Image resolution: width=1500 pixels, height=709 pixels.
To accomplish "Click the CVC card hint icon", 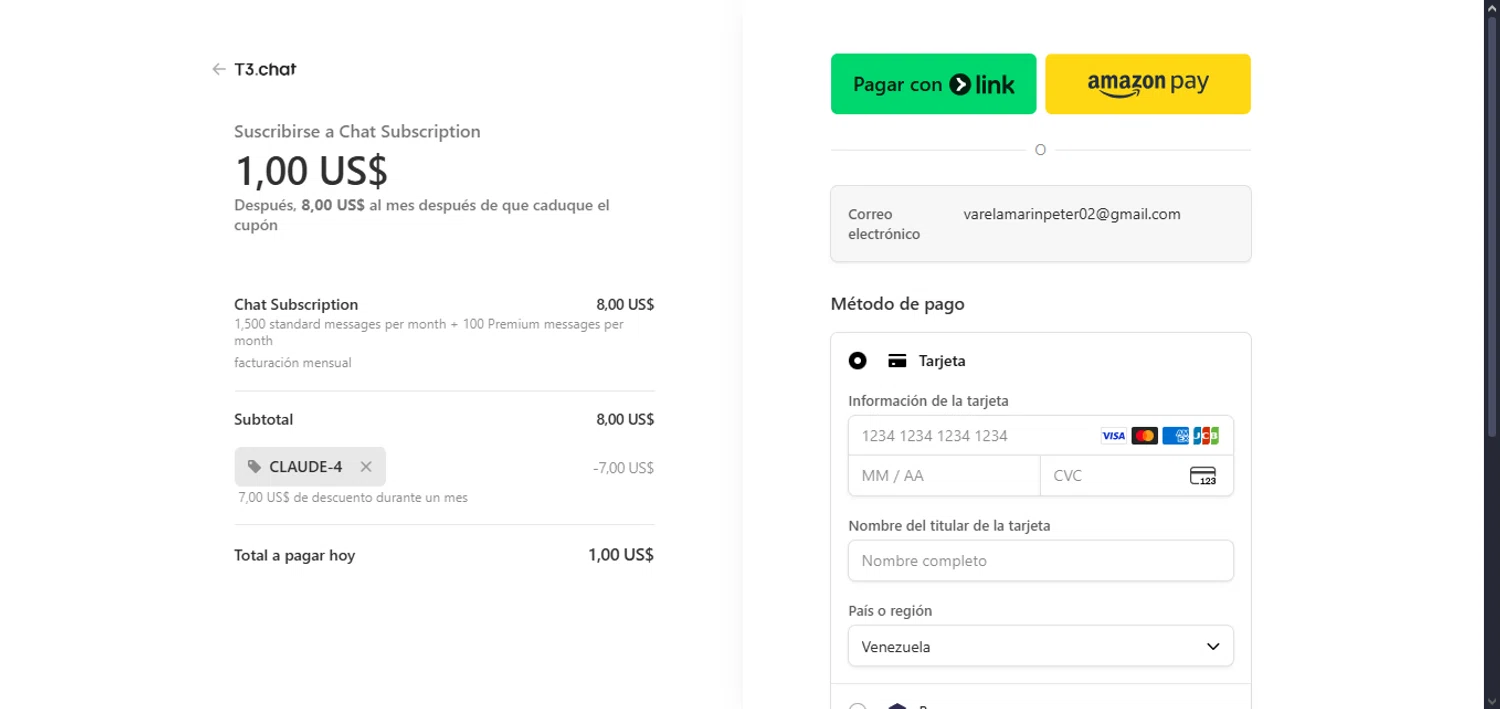I will click(1203, 476).
